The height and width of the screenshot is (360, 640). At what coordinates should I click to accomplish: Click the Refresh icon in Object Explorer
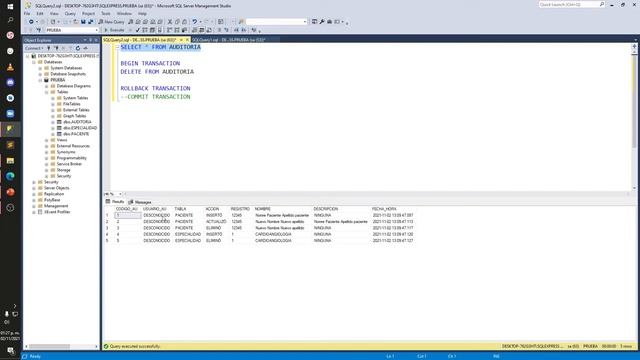pos(78,48)
